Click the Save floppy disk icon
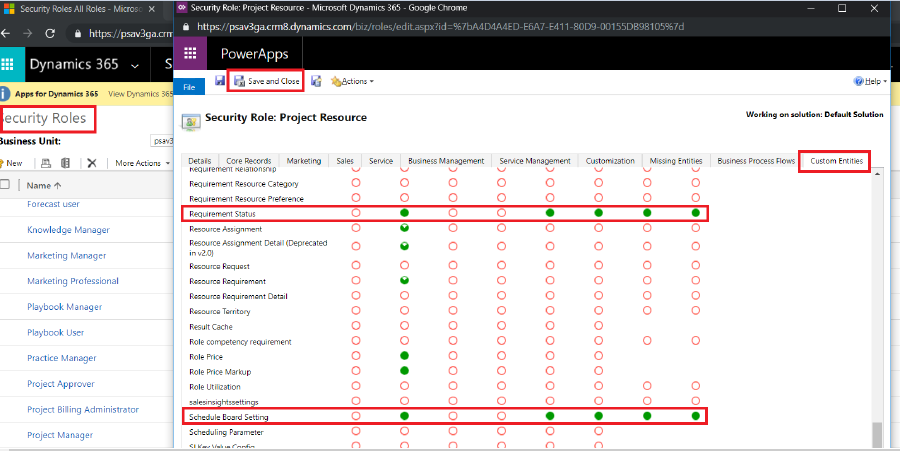 (x=220, y=81)
